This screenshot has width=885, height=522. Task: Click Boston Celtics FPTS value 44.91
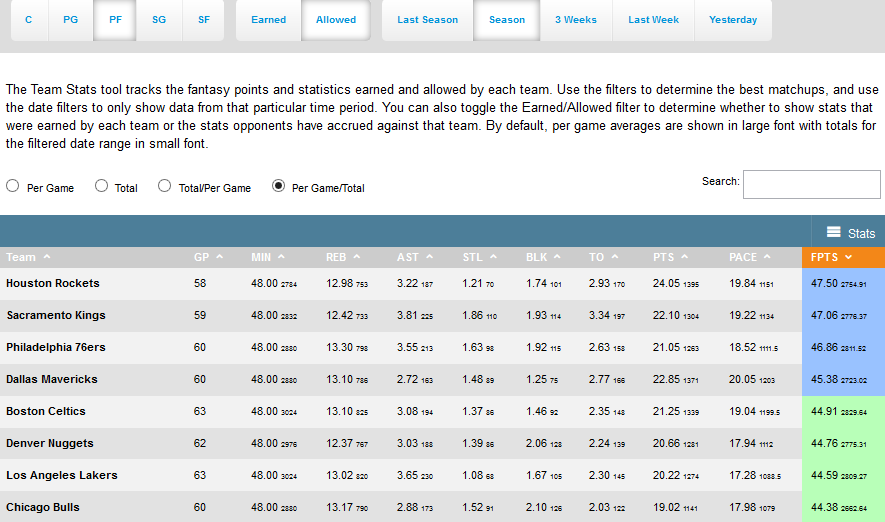pyautogui.click(x=824, y=411)
